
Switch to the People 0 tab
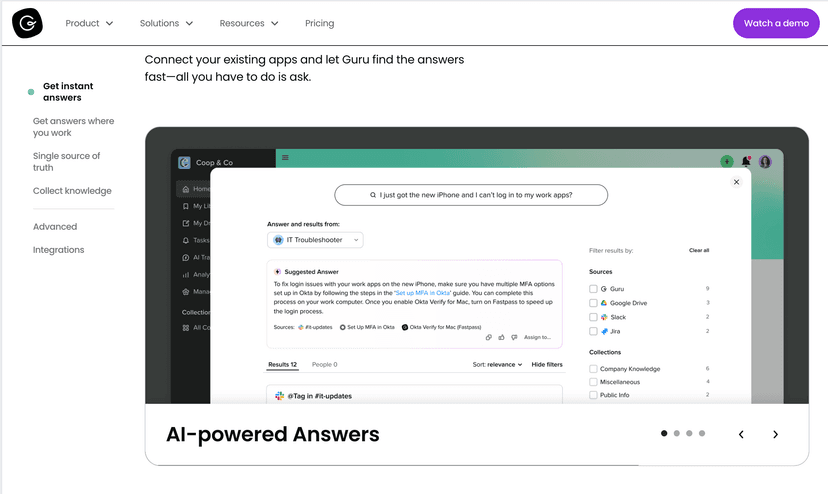(x=324, y=365)
